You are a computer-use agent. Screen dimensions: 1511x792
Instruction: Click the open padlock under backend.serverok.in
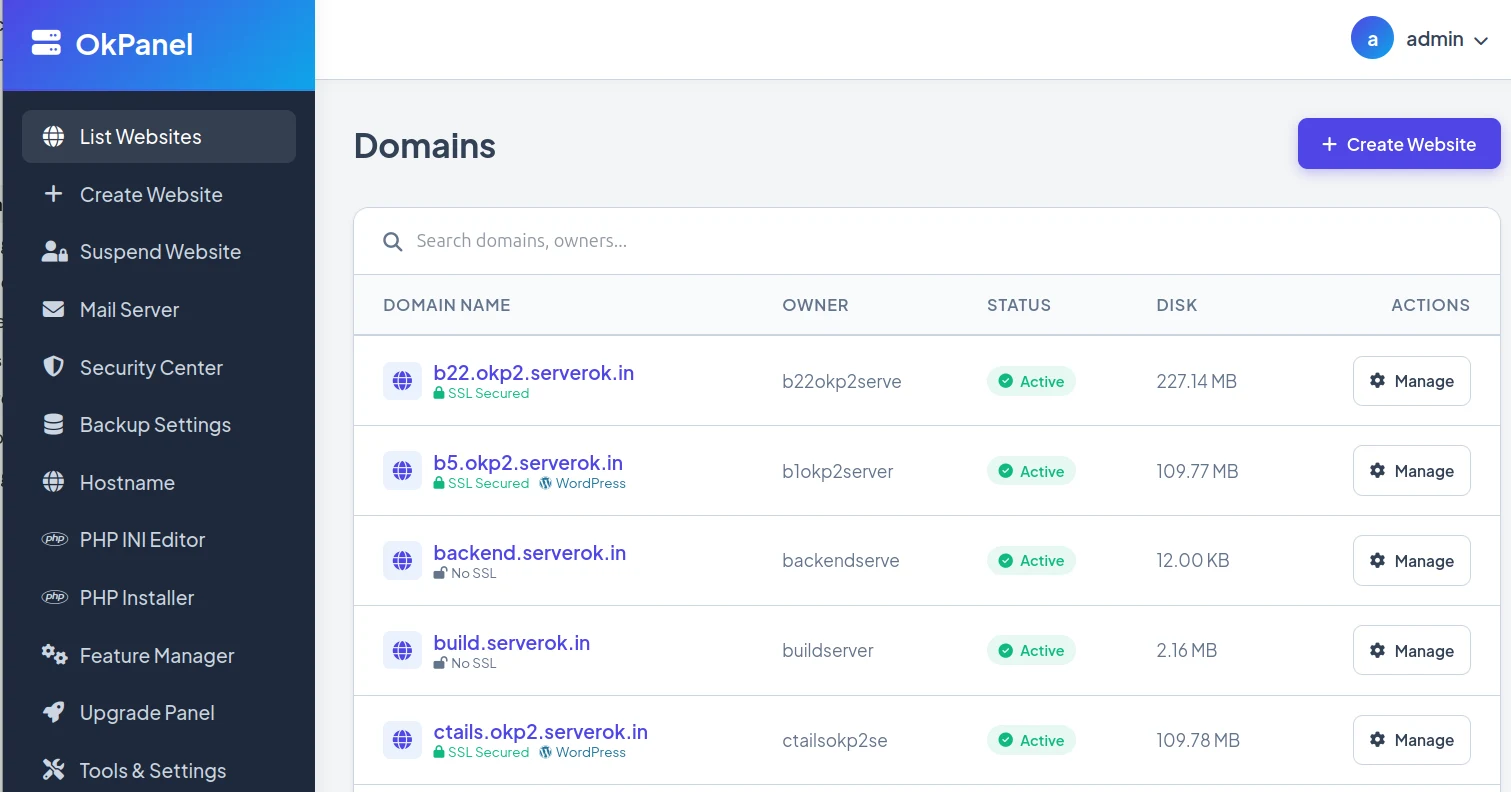click(440, 573)
